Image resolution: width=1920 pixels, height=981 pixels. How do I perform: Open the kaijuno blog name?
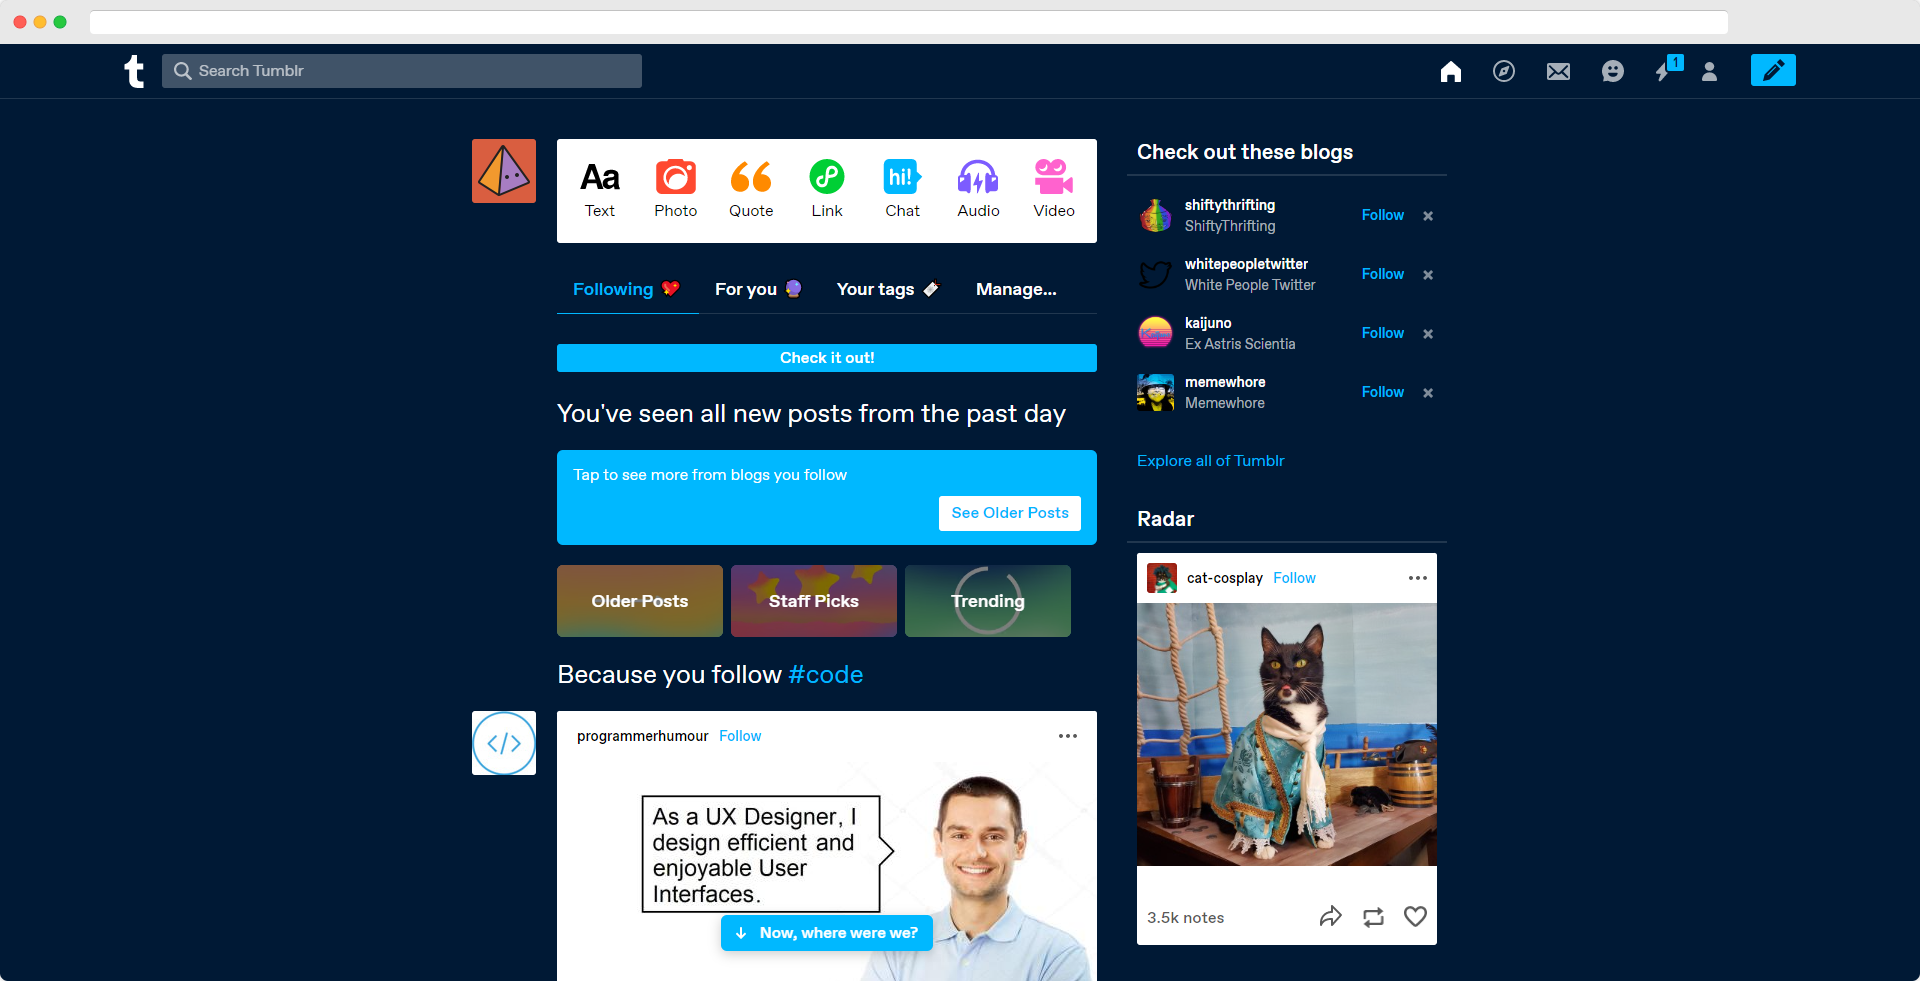click(x=1208, y=323)
